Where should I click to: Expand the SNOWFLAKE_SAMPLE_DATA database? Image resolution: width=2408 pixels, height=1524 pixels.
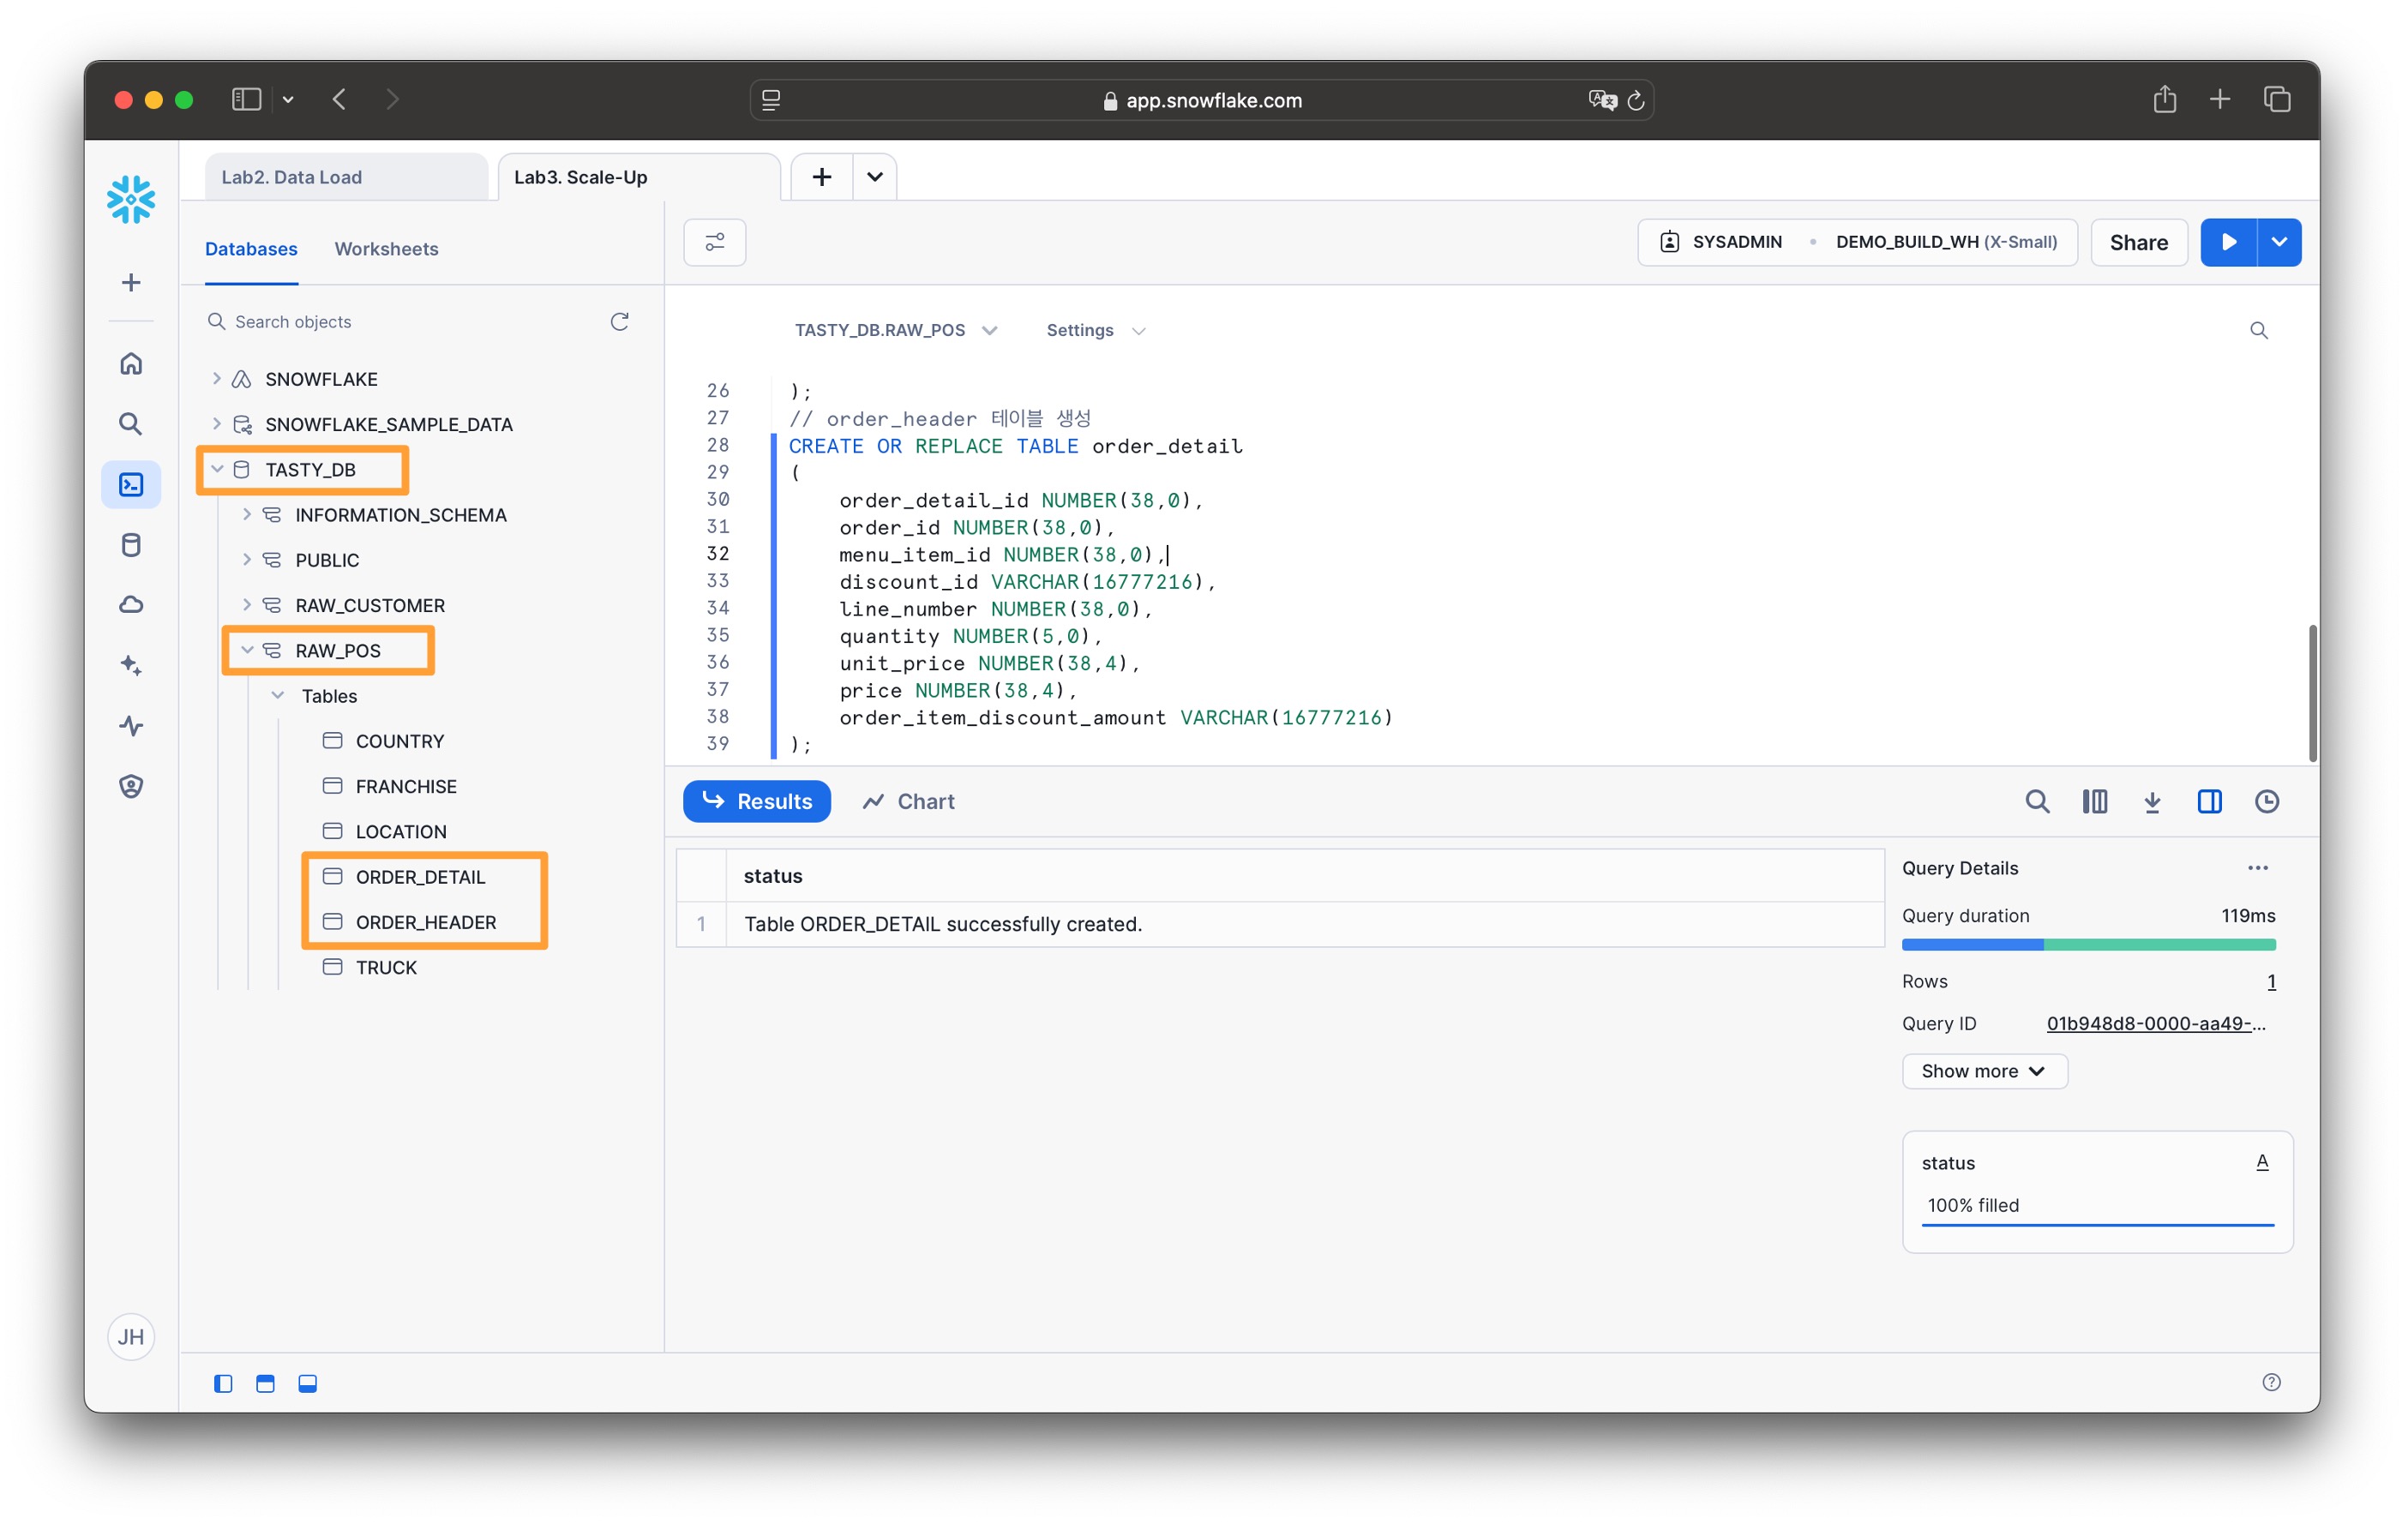pyautogui.click(x=216, y=424)
